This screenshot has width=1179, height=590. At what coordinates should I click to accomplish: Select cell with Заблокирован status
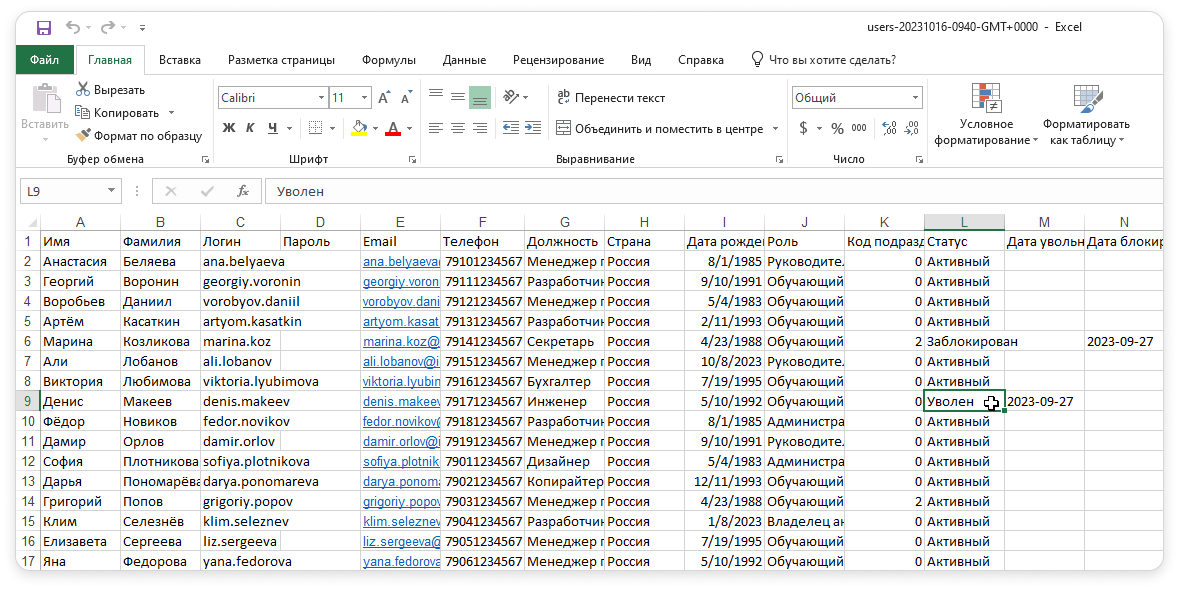(x=965, y=341)
